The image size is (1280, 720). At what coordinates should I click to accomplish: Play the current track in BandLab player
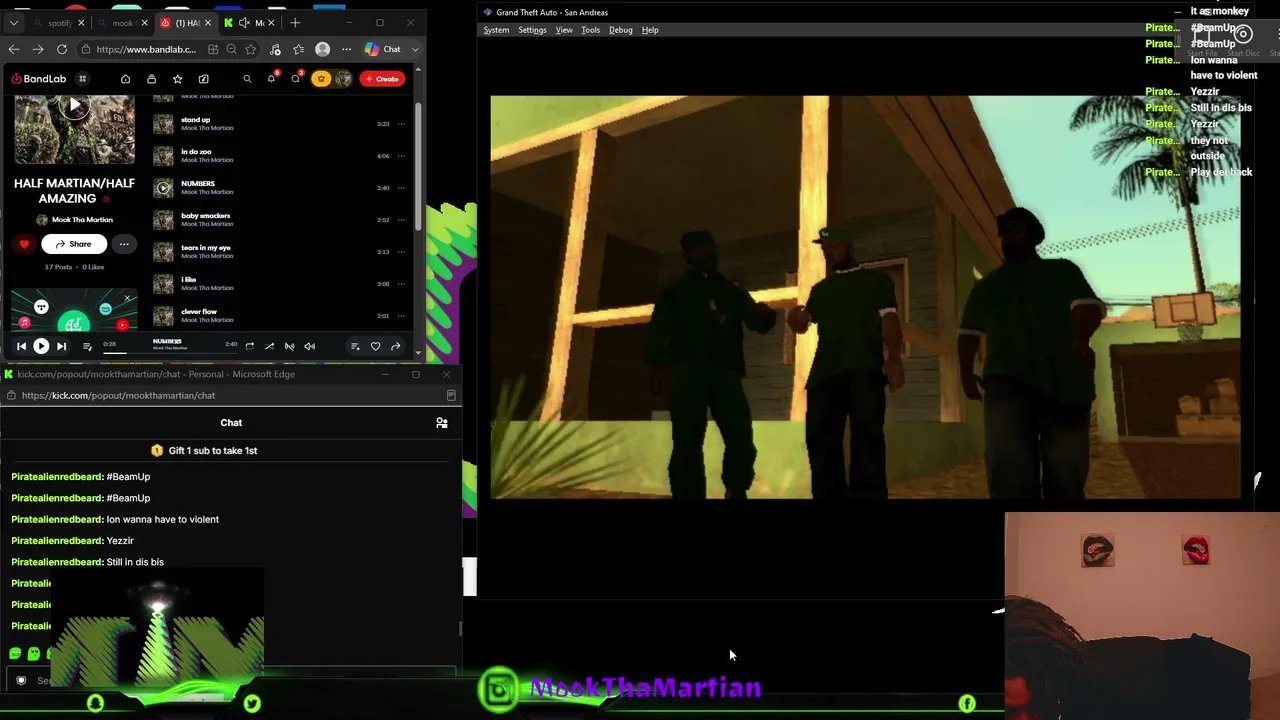coord(41,346)
